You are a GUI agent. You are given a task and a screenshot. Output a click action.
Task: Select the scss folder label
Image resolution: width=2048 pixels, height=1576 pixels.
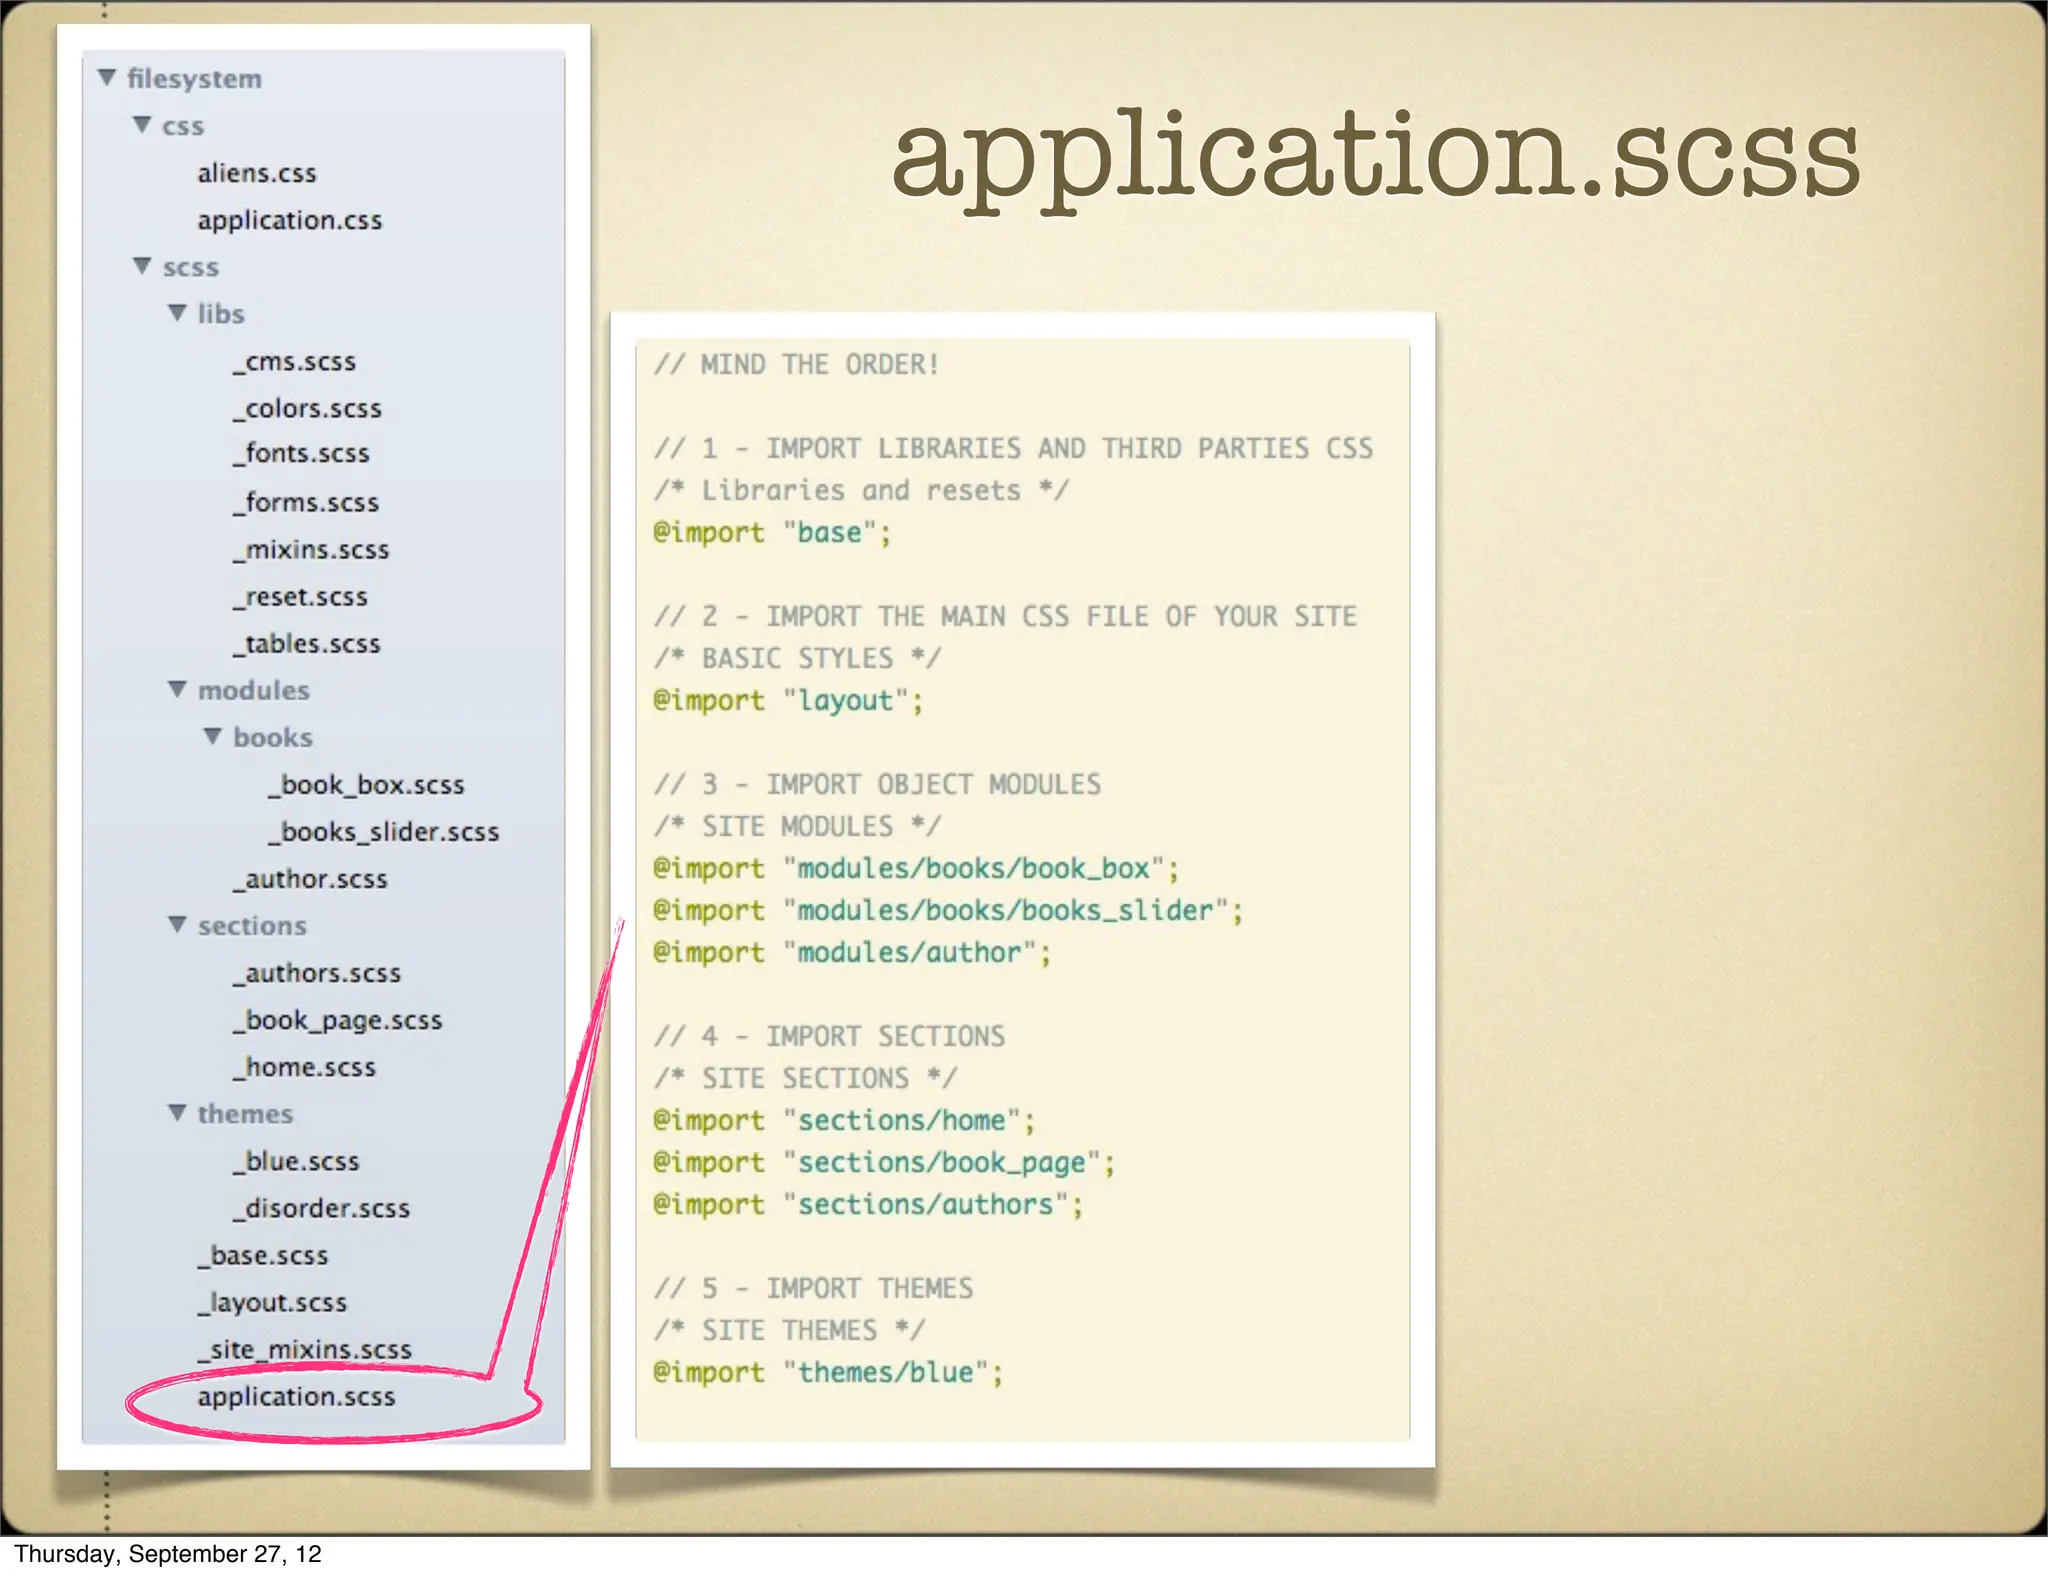[x=190, y=267]
